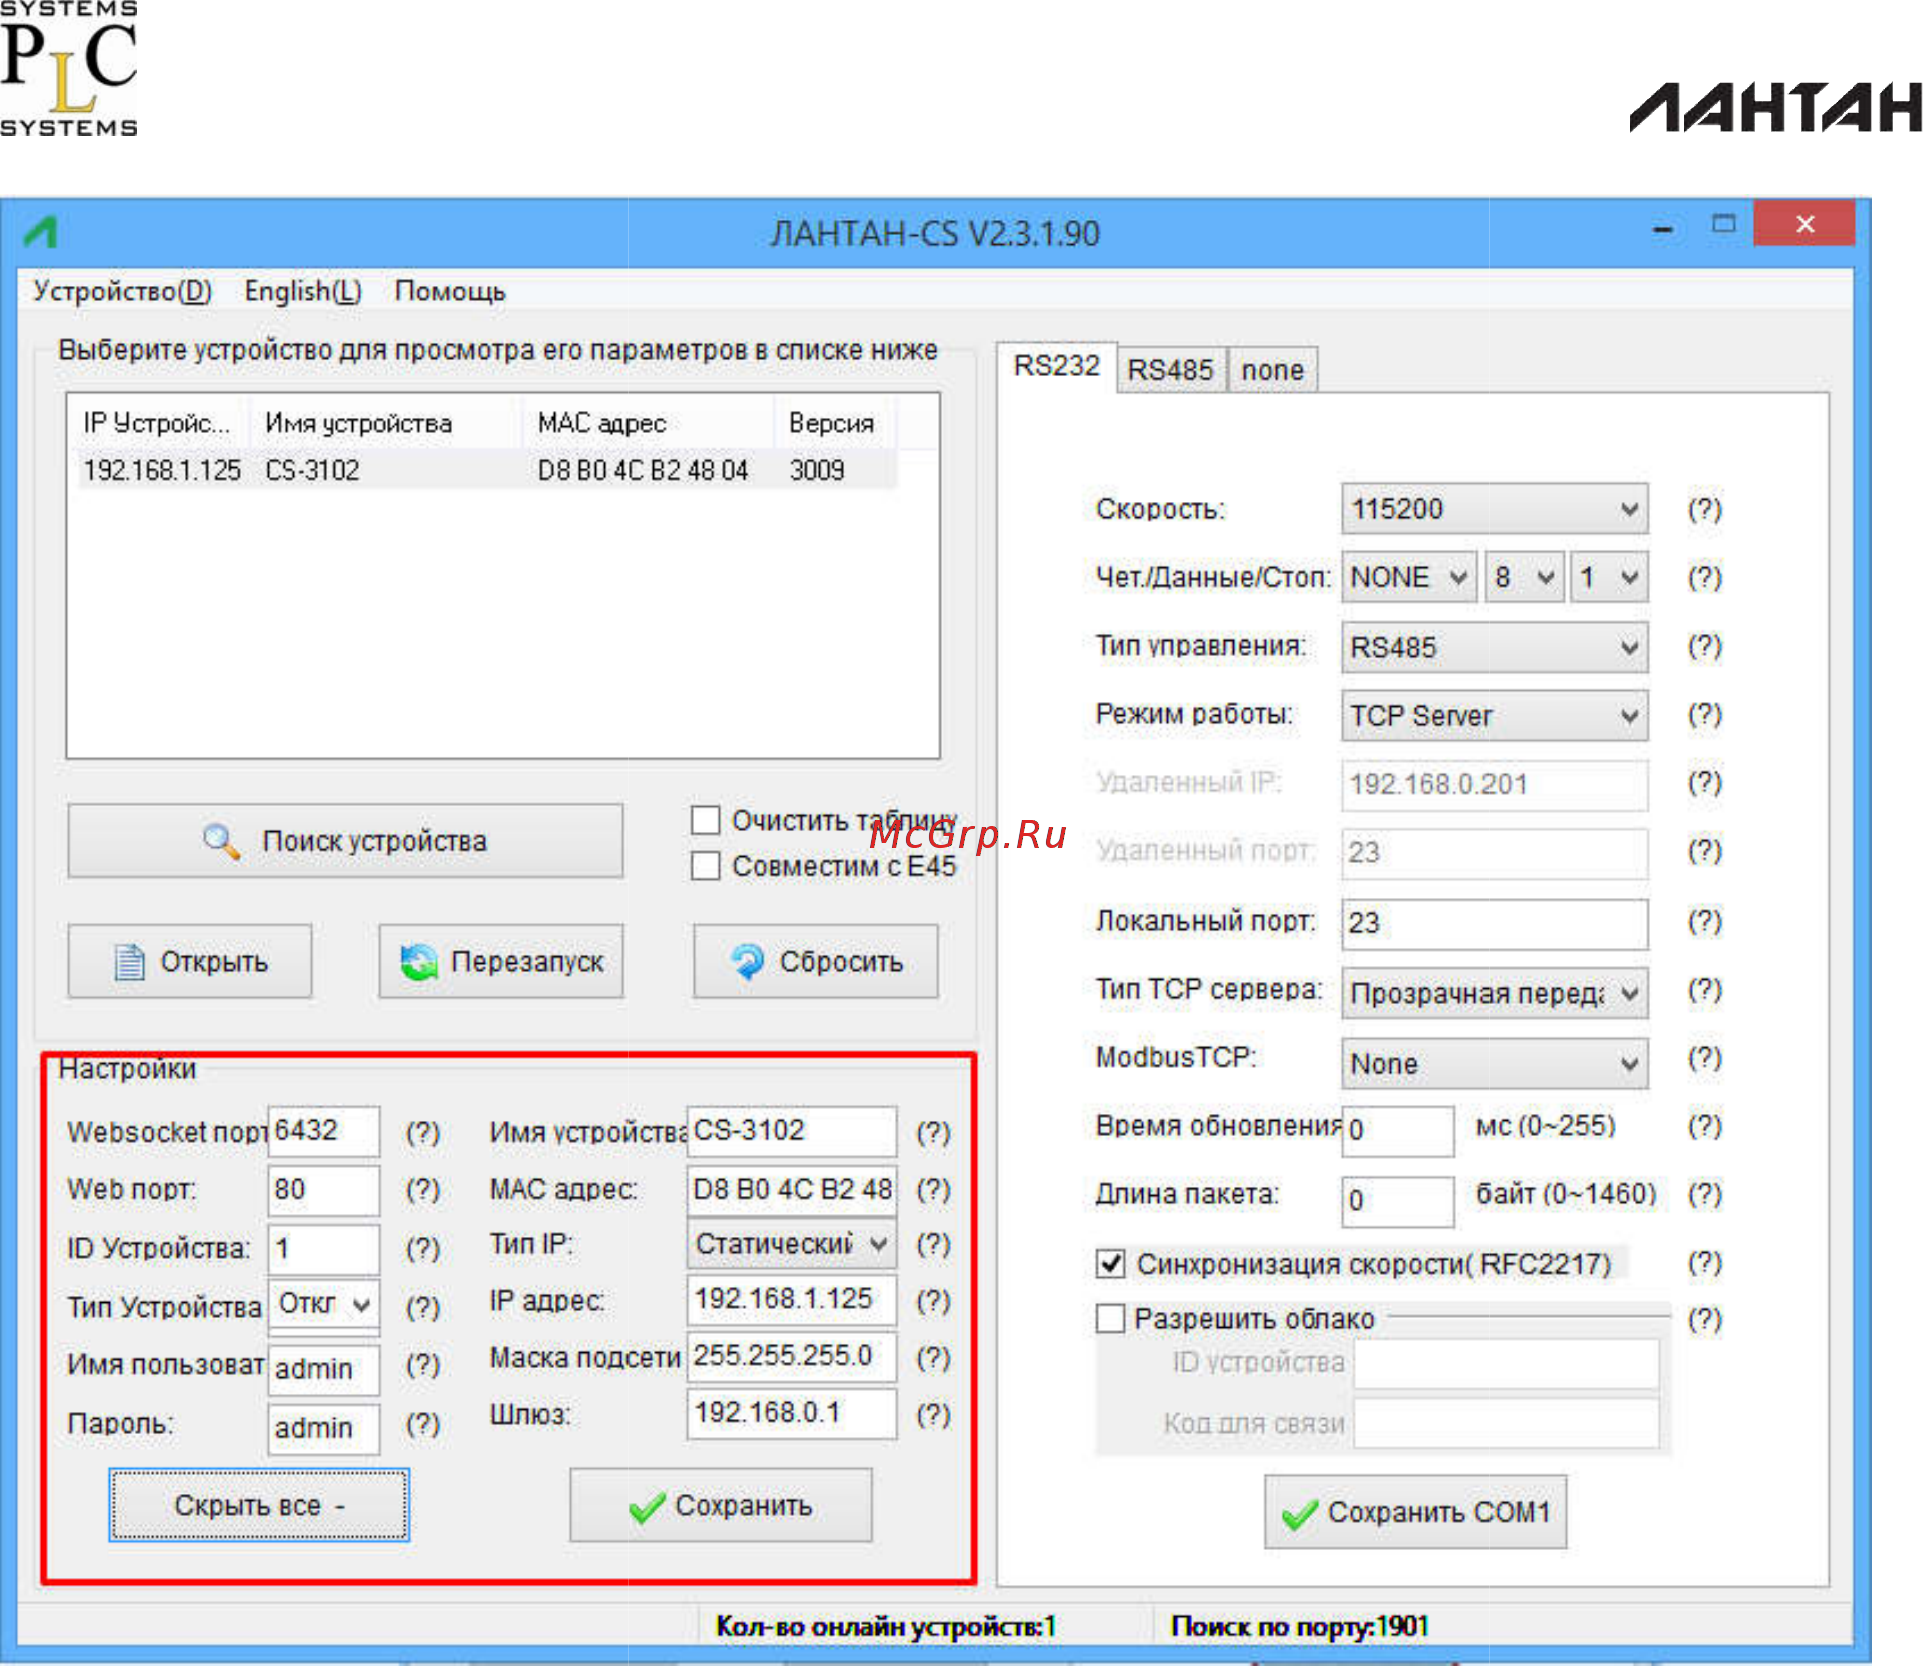This screenshot has width=1924, height=1666.
Task: Switch to the RS485 tab
Action: [1171, 370]
